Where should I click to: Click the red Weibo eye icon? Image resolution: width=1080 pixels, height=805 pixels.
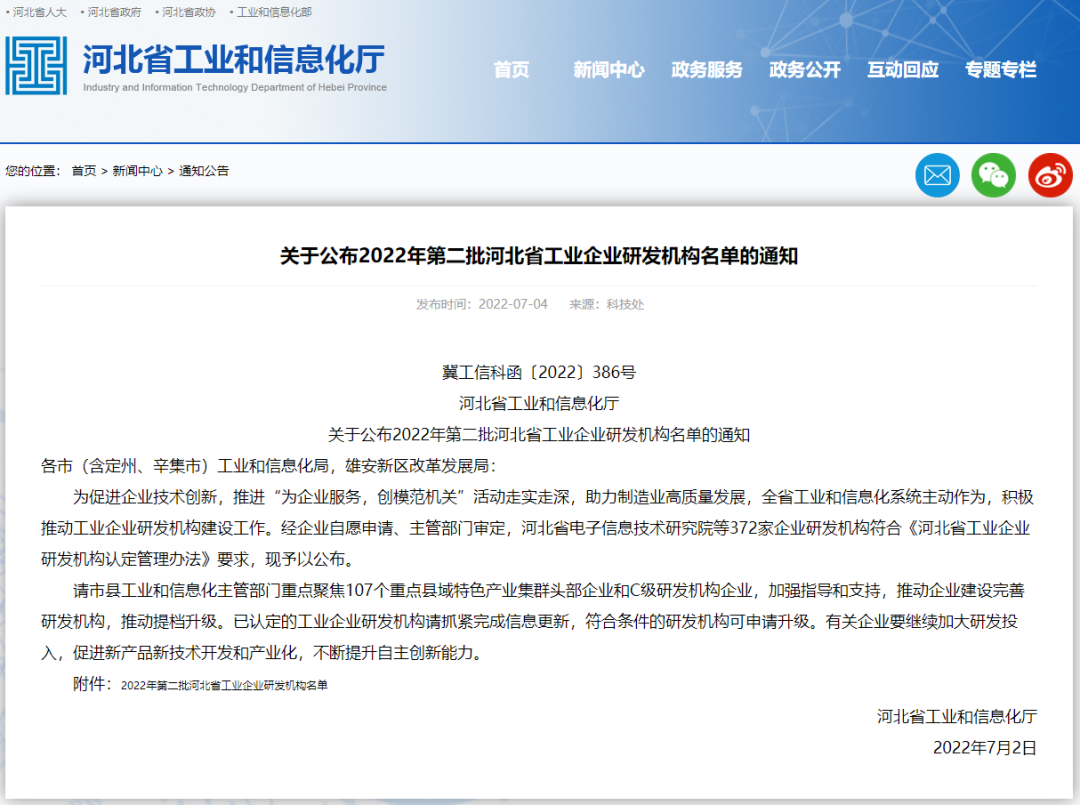pyautogui.click(x=1049, y=175)
